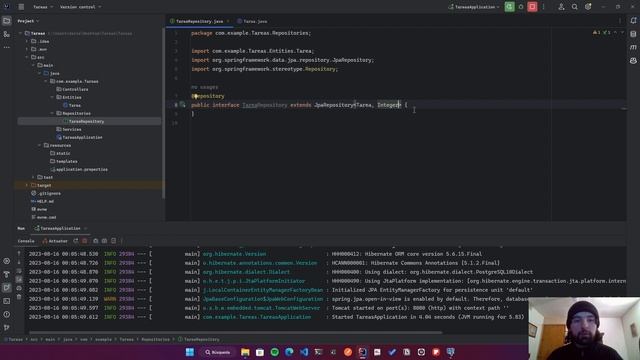
Task: Rerun icon in the Run console toolbar
Action: (x=76, y=241)
